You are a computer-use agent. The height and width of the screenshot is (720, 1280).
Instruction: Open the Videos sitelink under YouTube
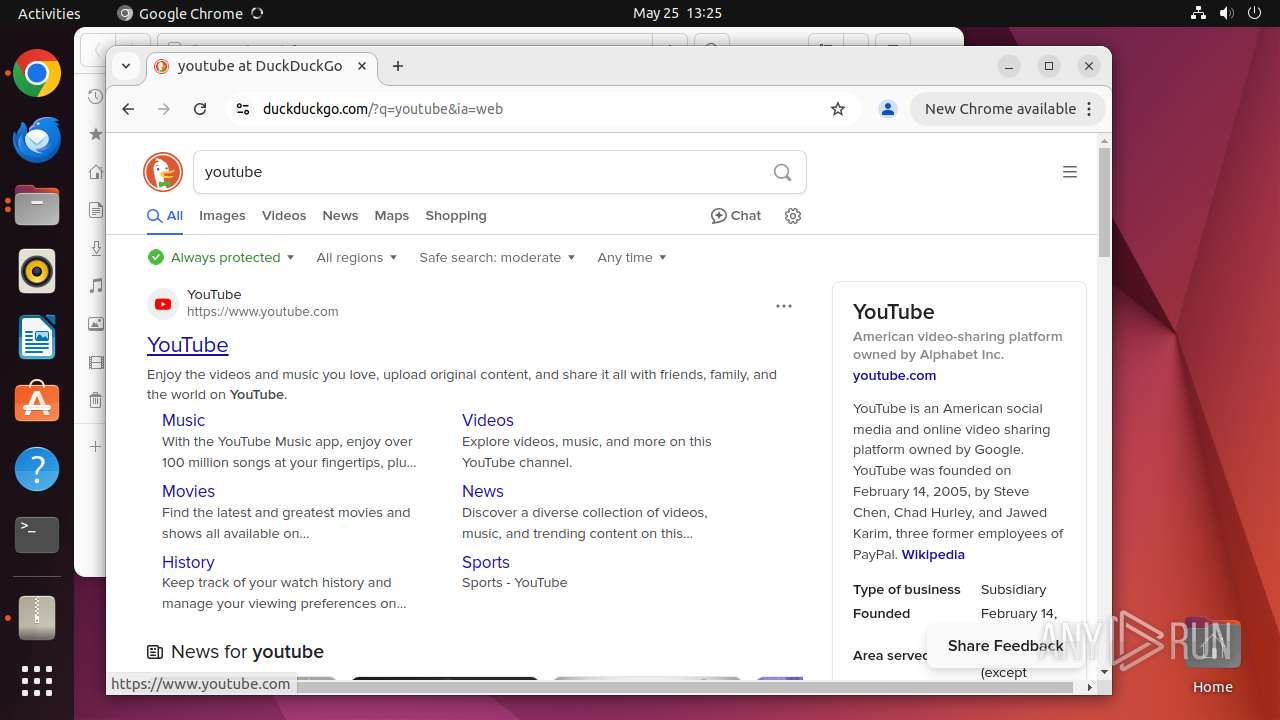[488, 421]
